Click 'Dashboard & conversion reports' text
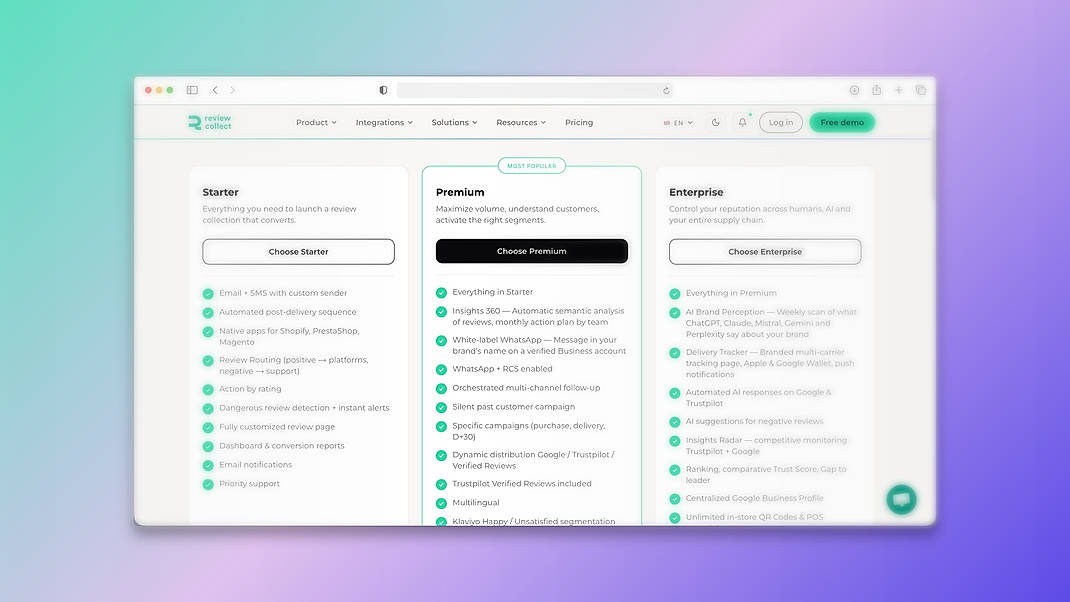The width and height of the screenshot is (1070, 602). (x=282, y=446)
